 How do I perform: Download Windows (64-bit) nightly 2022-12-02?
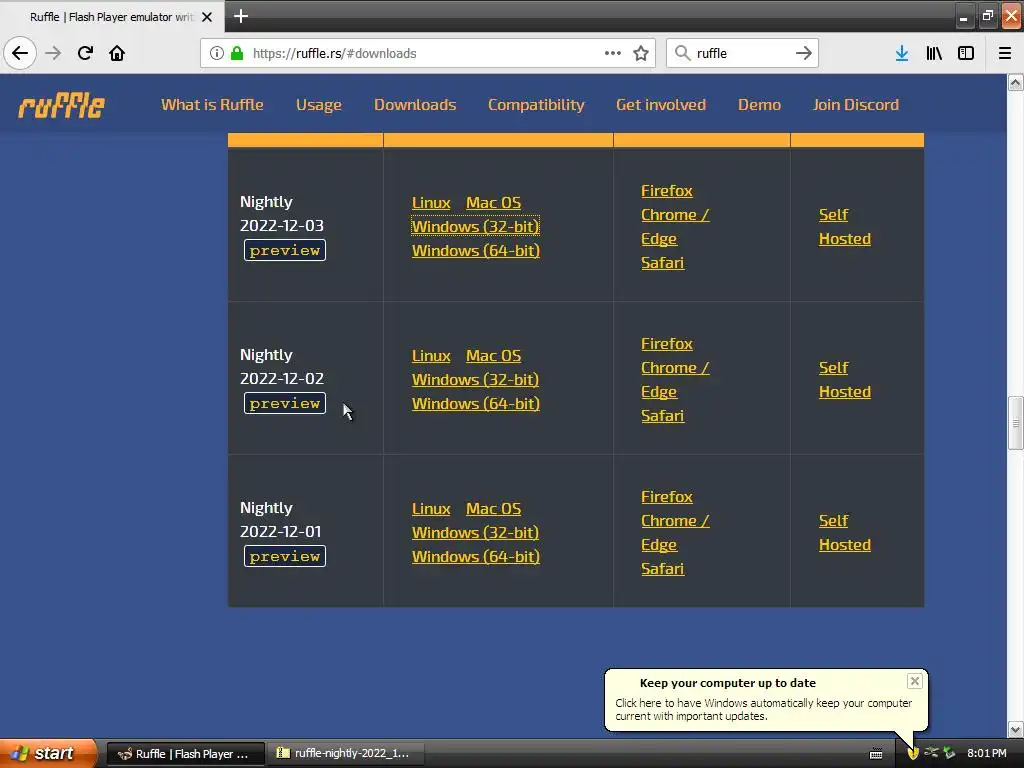click(475, 404)
